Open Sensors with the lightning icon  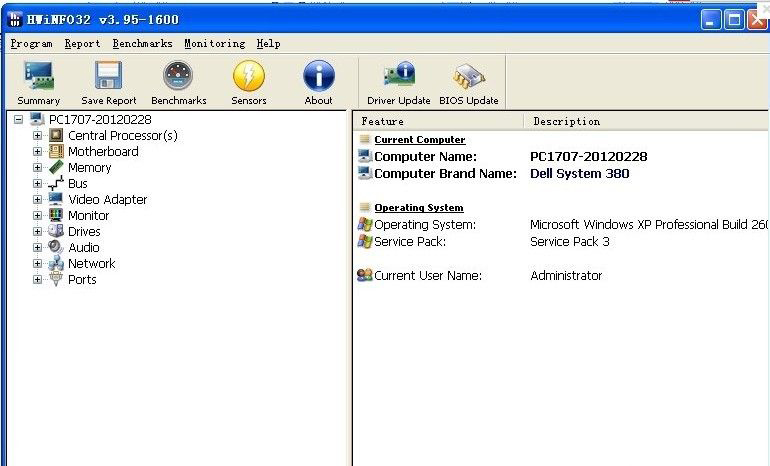[248, 76]
